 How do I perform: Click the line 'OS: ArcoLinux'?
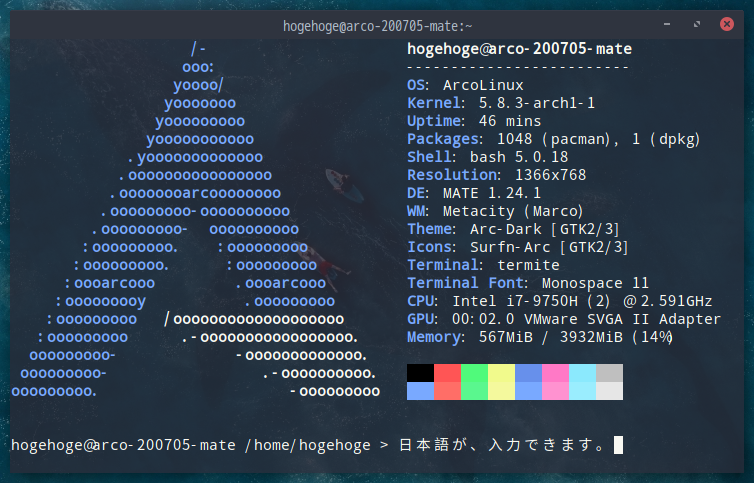click(x=465, y=85)
